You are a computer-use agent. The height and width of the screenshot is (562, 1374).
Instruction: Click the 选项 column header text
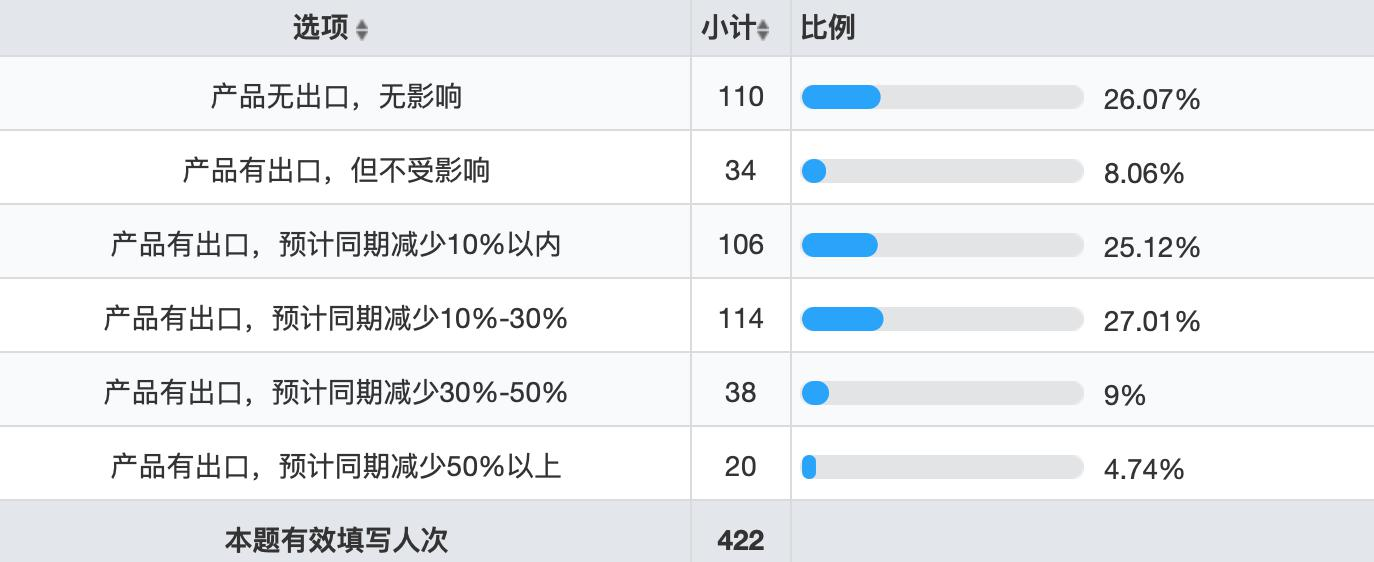pyautogui.click(x=320, y=28)
